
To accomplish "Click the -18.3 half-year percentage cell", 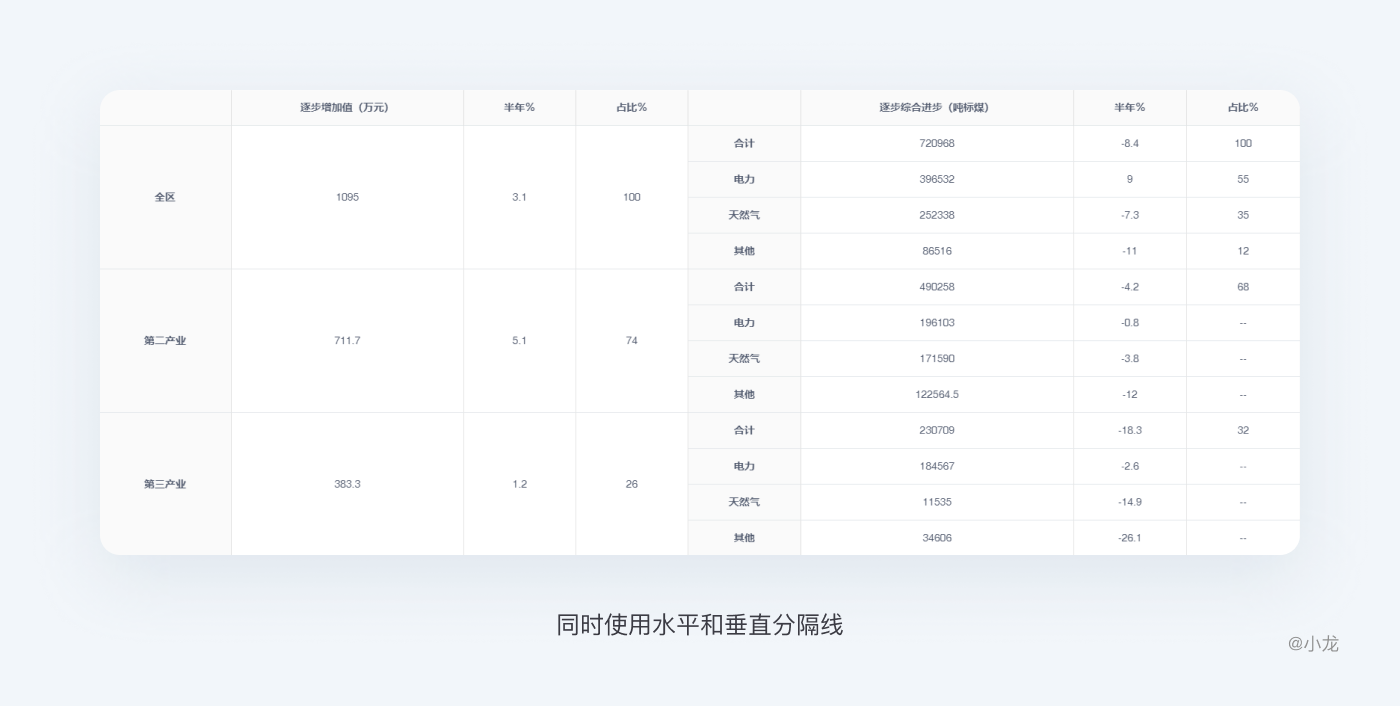I will [x=1130, y=430].
